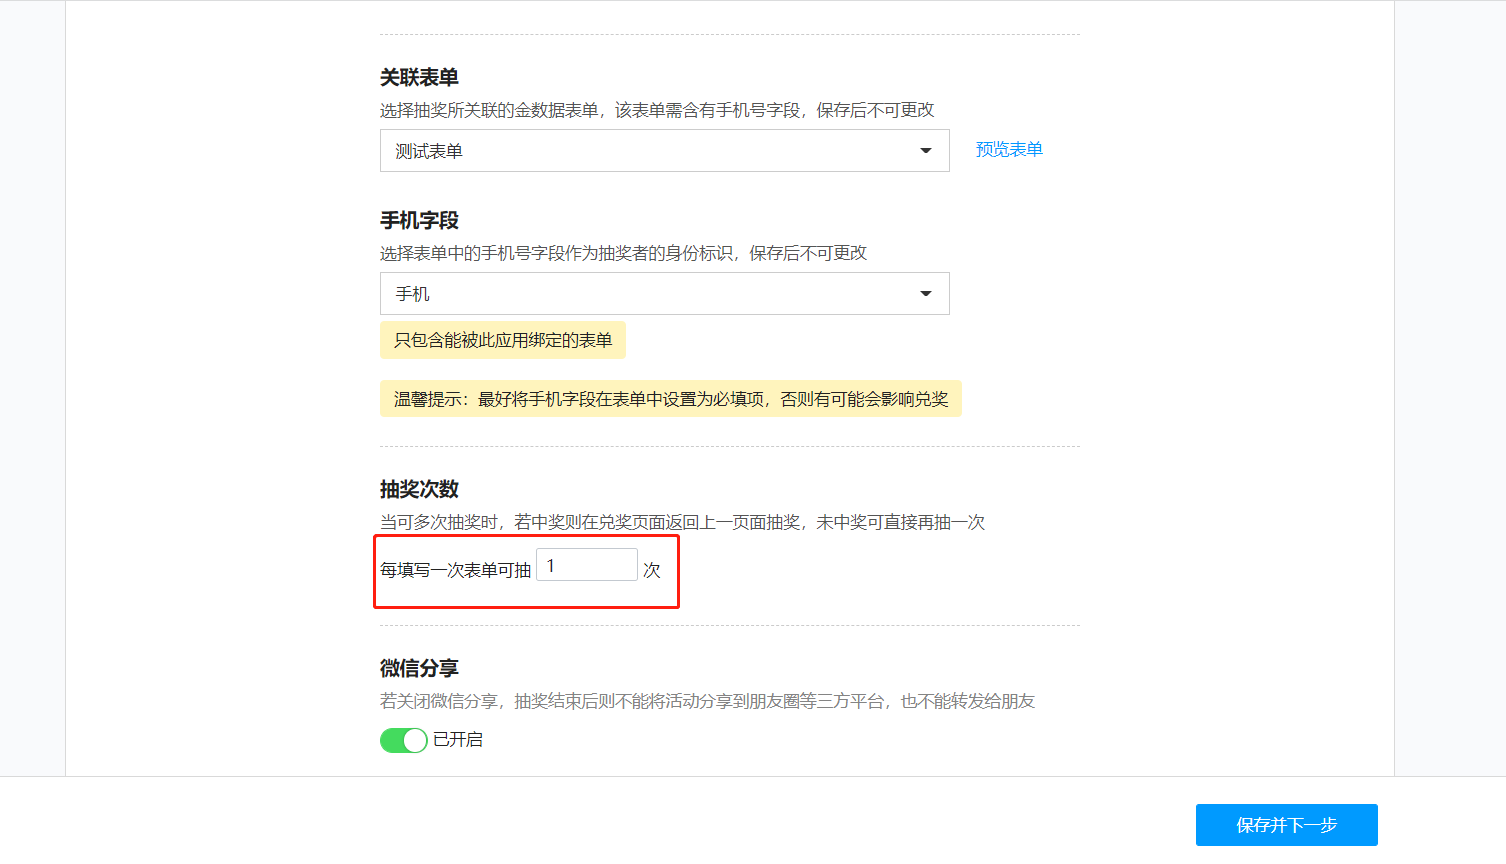The width and height of the screenshot is (1506, 864).
Task: Click the 手机字段 heading
Action: coord(419,221)
